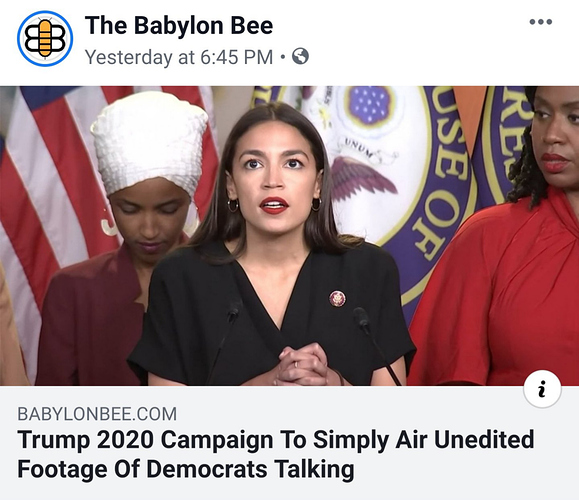Image resolution: width=579 pixels, height=500 pixels.
Task: Click the 'Yesterday at 6:45 PM' timestamp
Action: point(179,57)
